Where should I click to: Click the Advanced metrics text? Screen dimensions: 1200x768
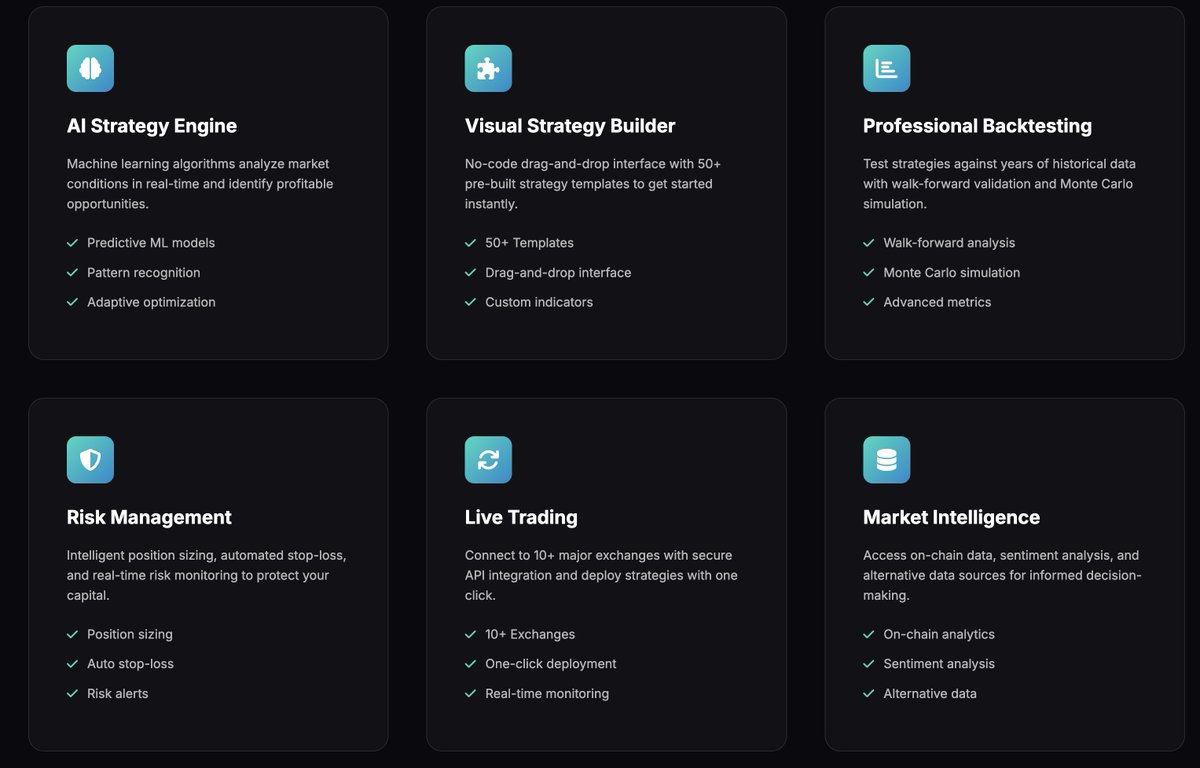937,302
